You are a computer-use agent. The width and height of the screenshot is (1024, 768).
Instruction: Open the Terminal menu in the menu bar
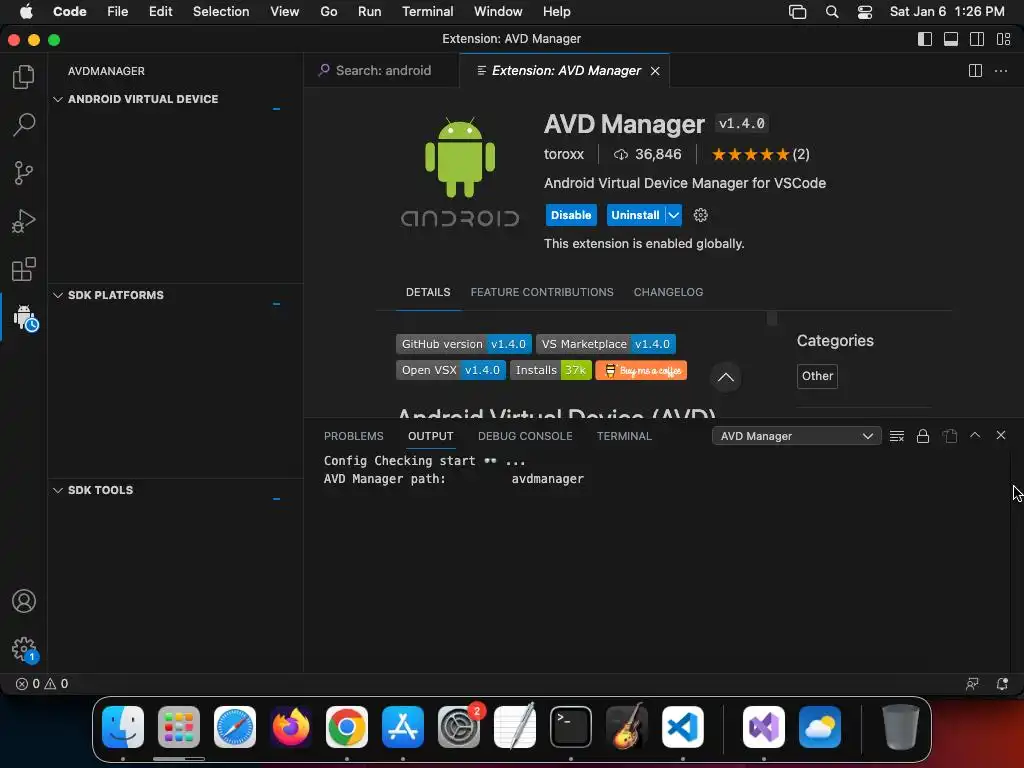coord(427,12)
